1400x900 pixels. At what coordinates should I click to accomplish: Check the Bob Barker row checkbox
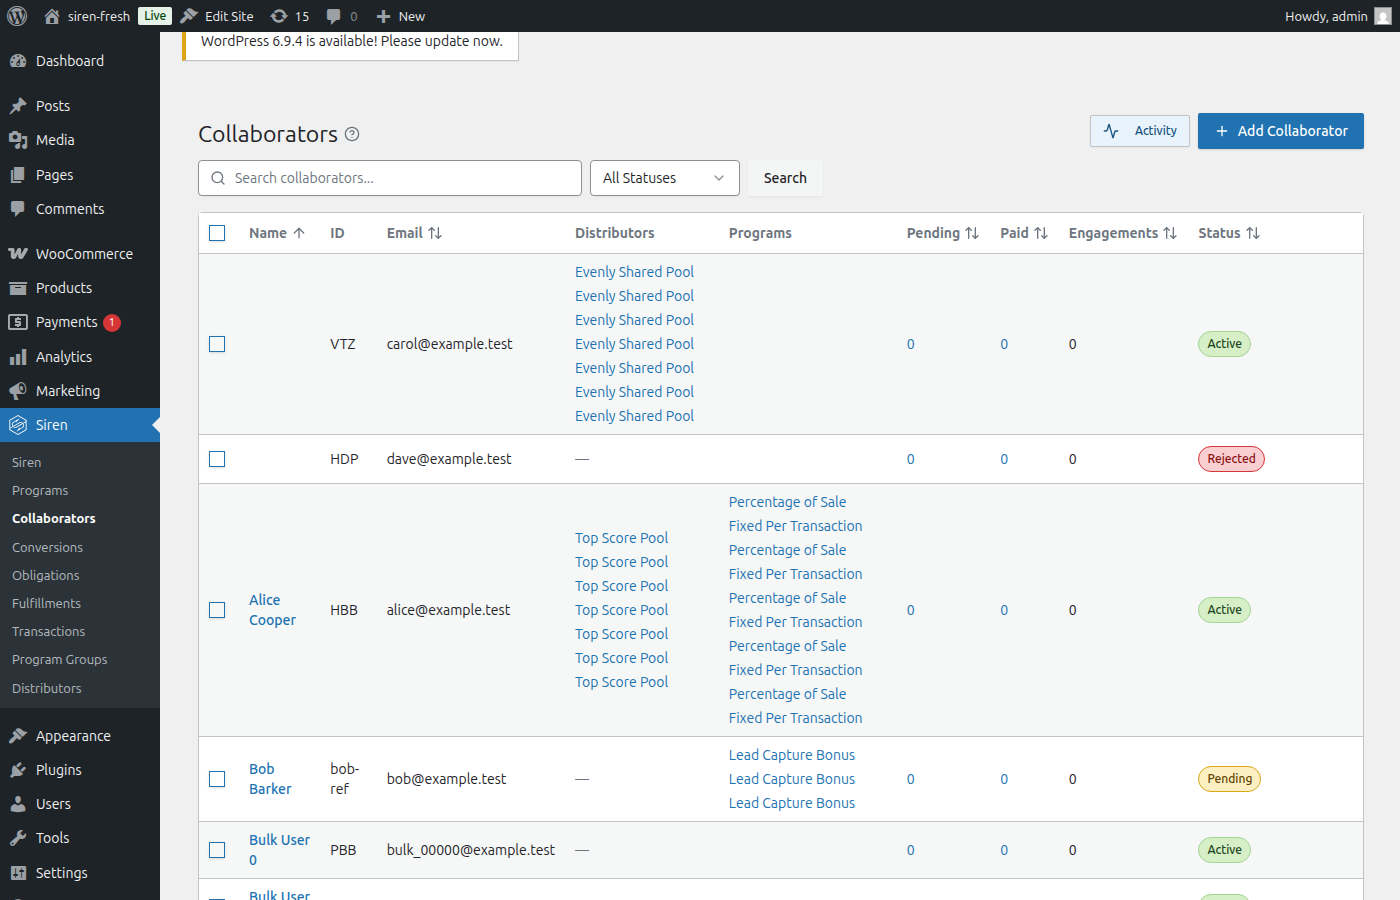pyautogui.click(x=217, y=779)
